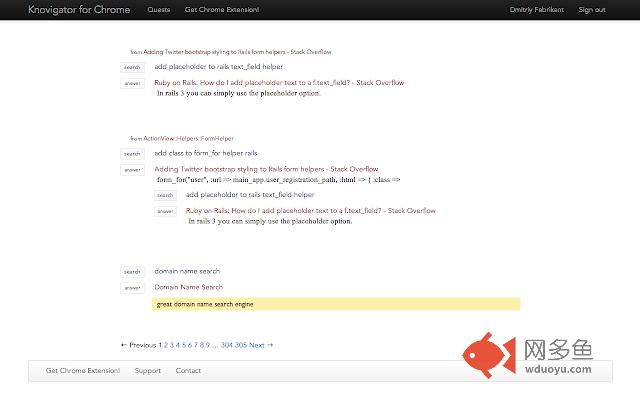Open the Dmitriy Fabrikant profile link

pos(536,9)
